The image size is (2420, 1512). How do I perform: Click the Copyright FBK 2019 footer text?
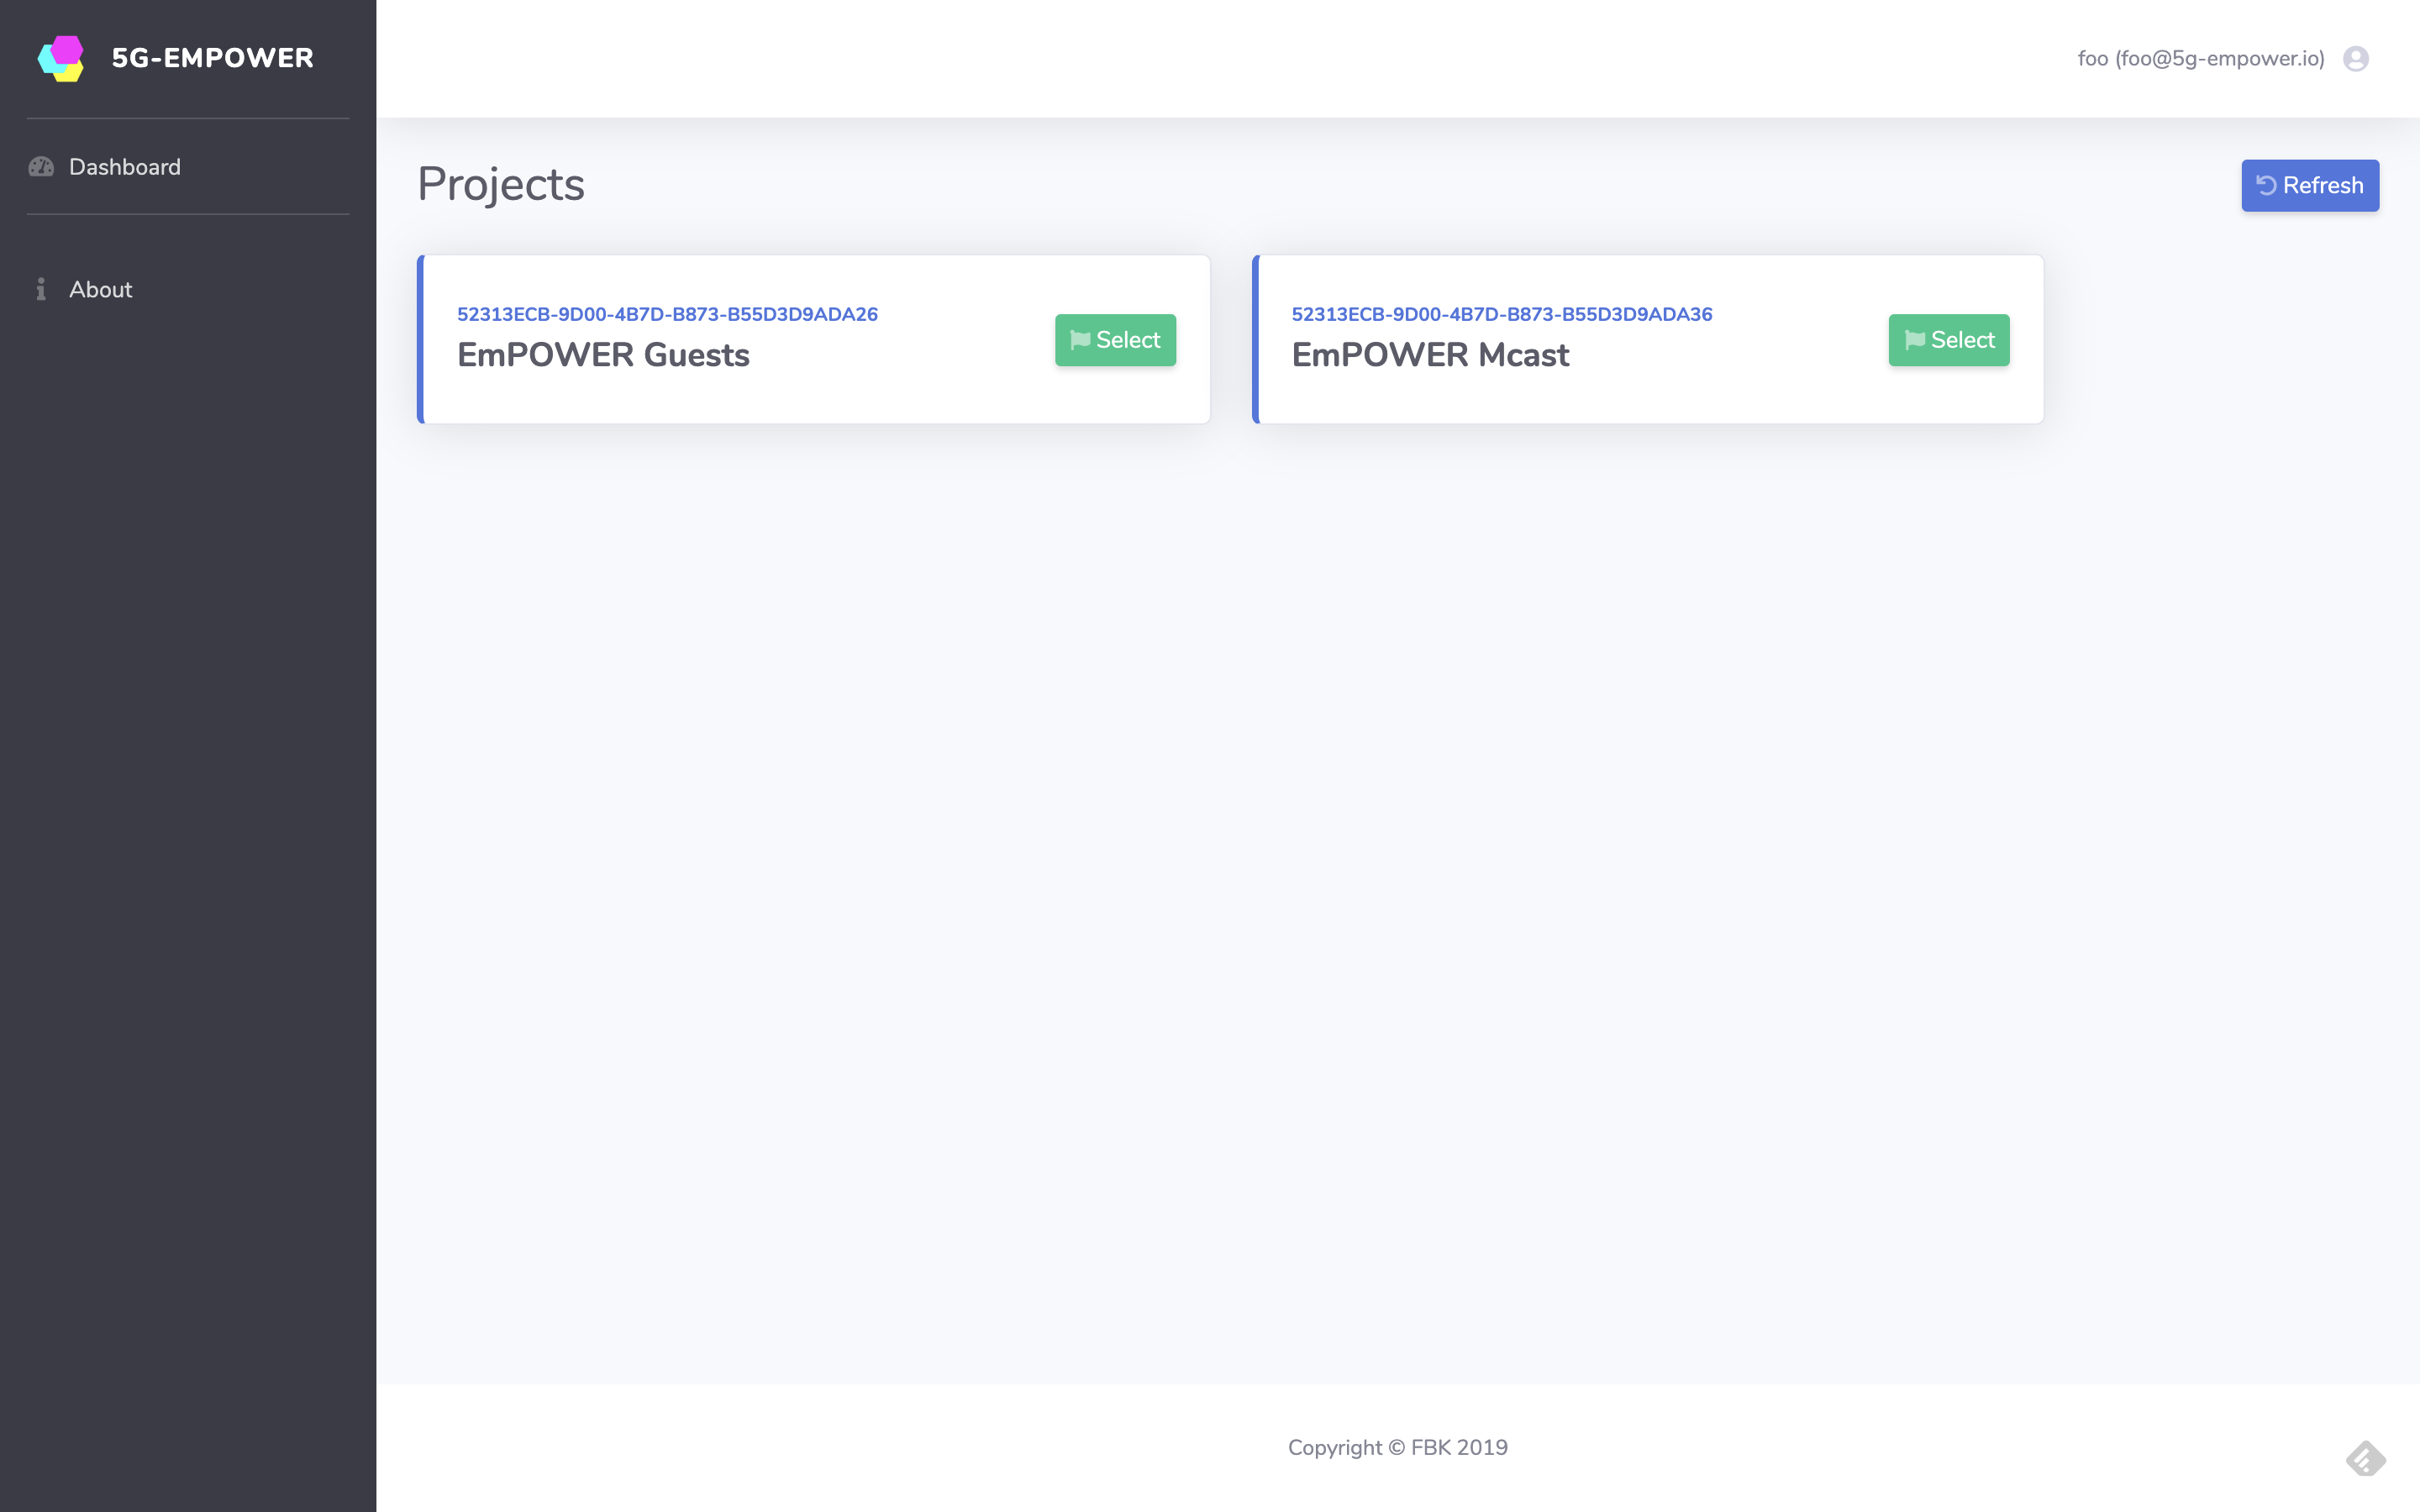point(1397,1447)
